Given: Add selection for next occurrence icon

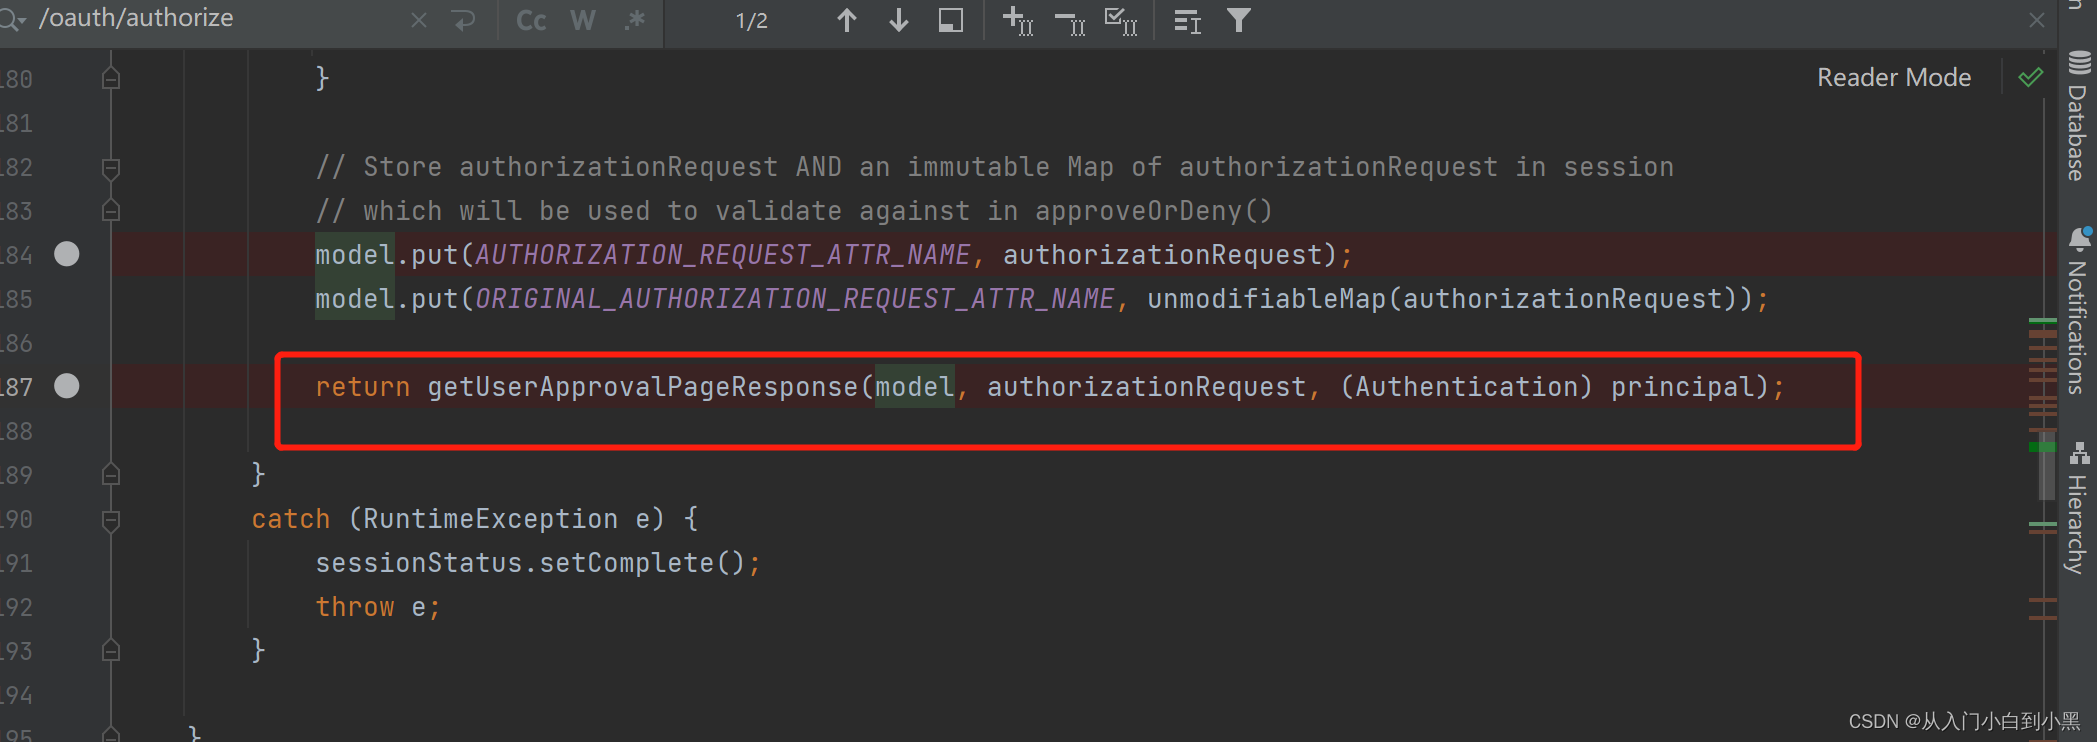Looking at the screenshot, I should tap(1018, 20).
